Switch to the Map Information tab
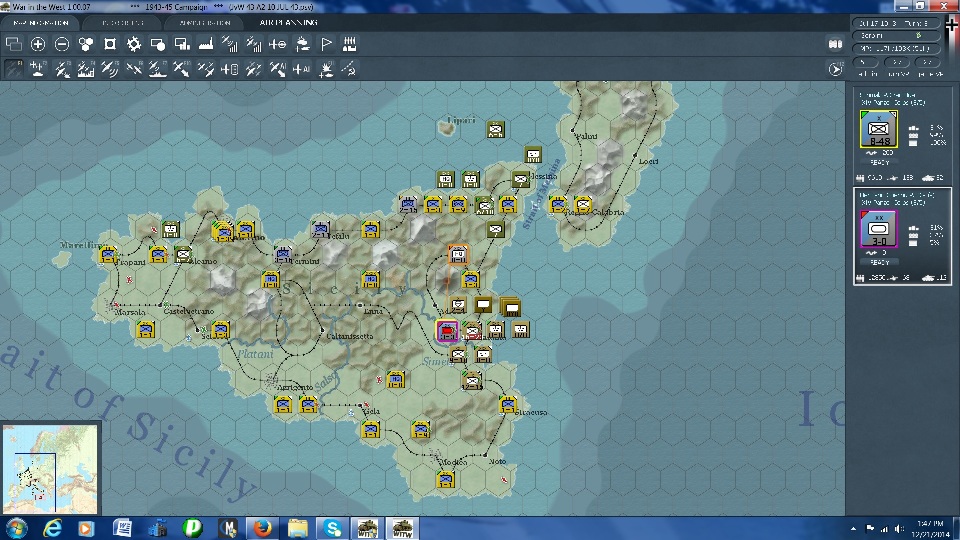This screenshot has width=960, height=540. pyautogui.click(x=40, y=23)
